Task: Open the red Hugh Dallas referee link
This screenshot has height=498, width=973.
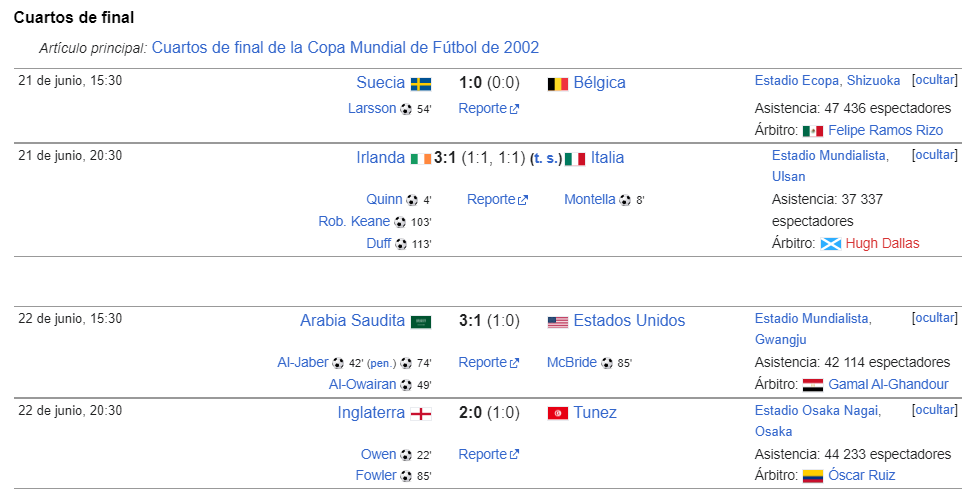Action: coord(882,244)
